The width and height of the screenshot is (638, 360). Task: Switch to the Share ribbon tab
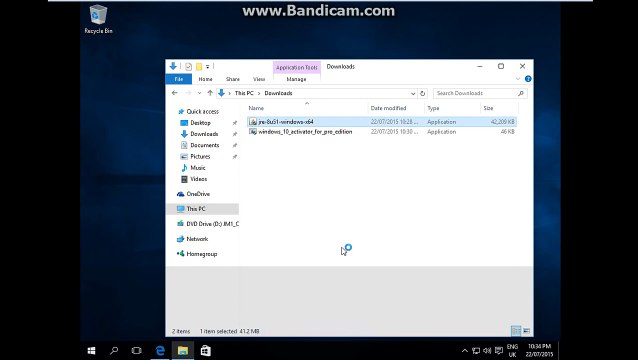(x=233, y=79)
